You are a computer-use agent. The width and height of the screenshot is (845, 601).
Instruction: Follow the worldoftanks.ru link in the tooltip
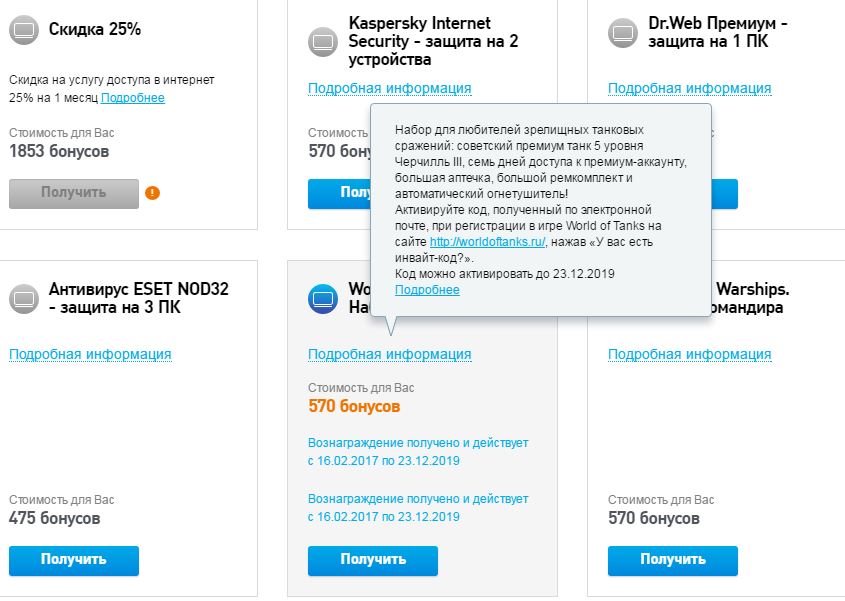pos(487,242)
